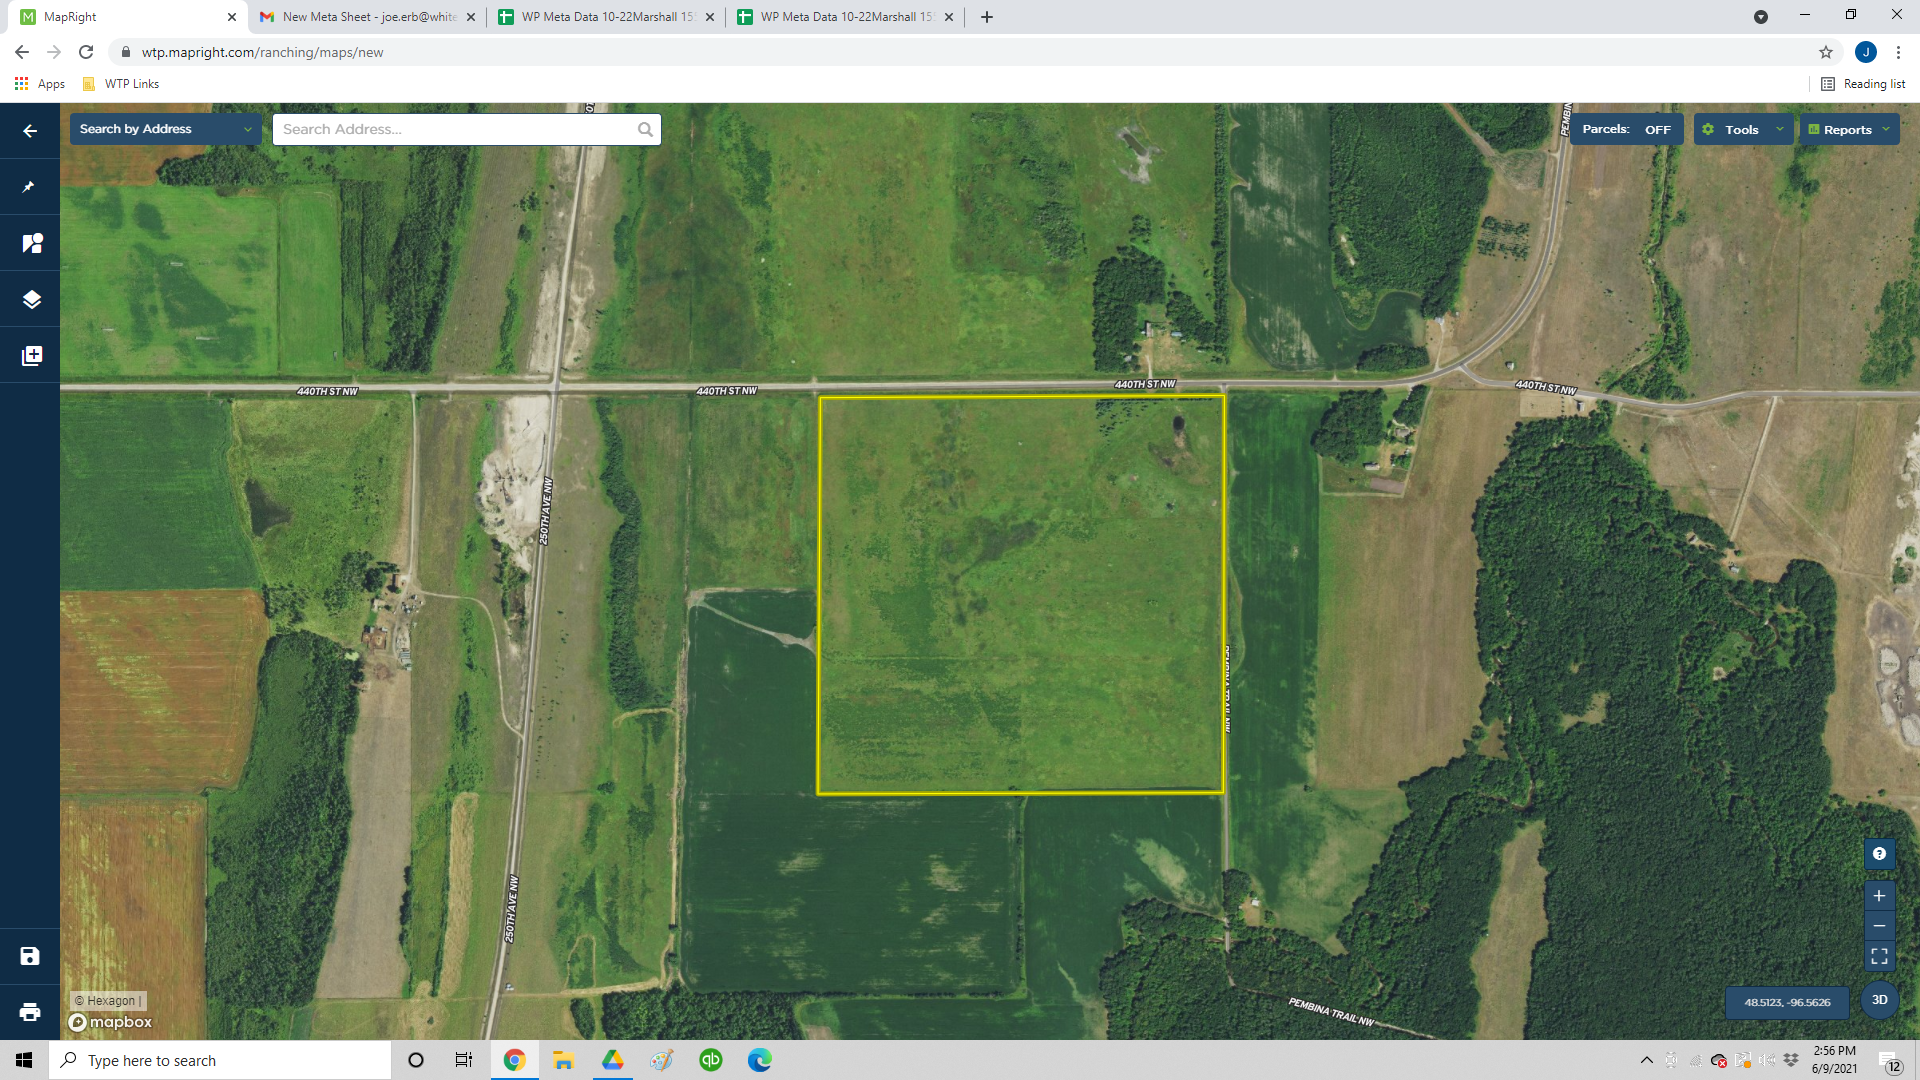
Task: Open the map layers stack icon
Action: [x=31, y=299]
